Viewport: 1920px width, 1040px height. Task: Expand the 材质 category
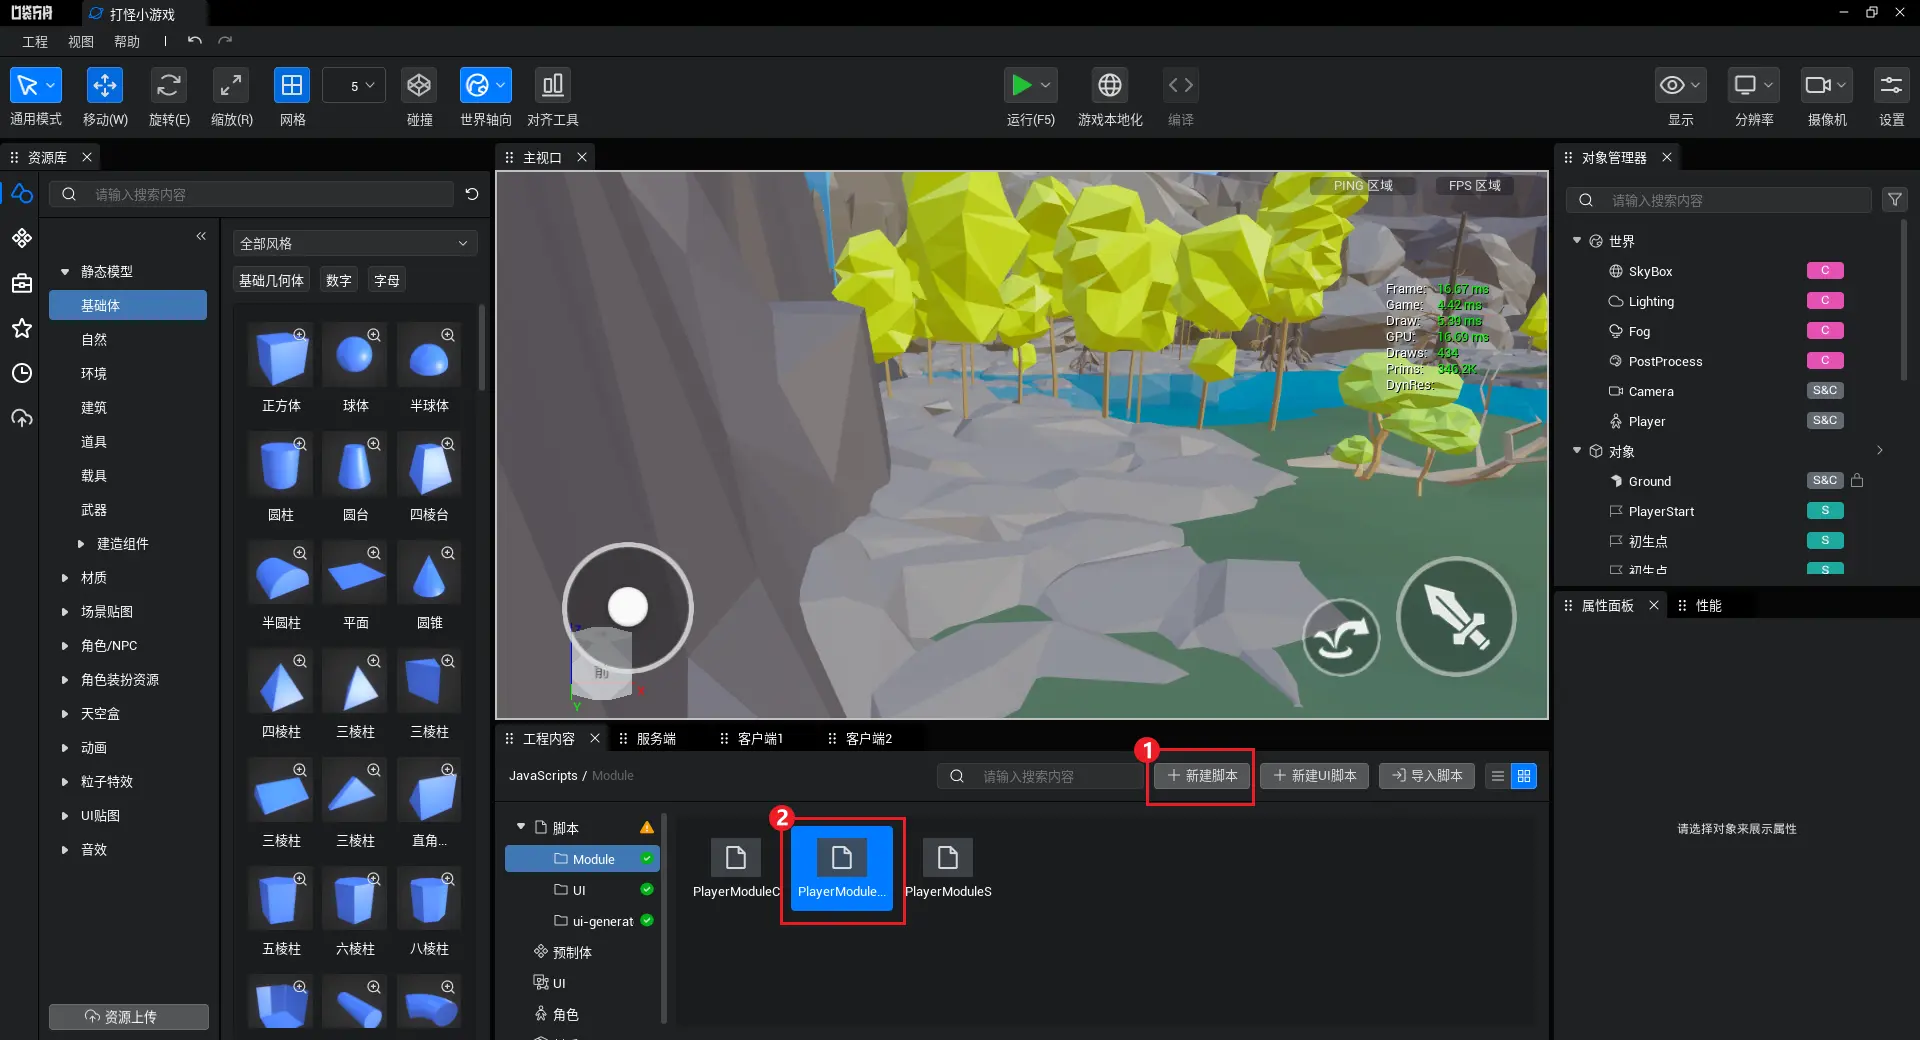(x=65, y=578)
